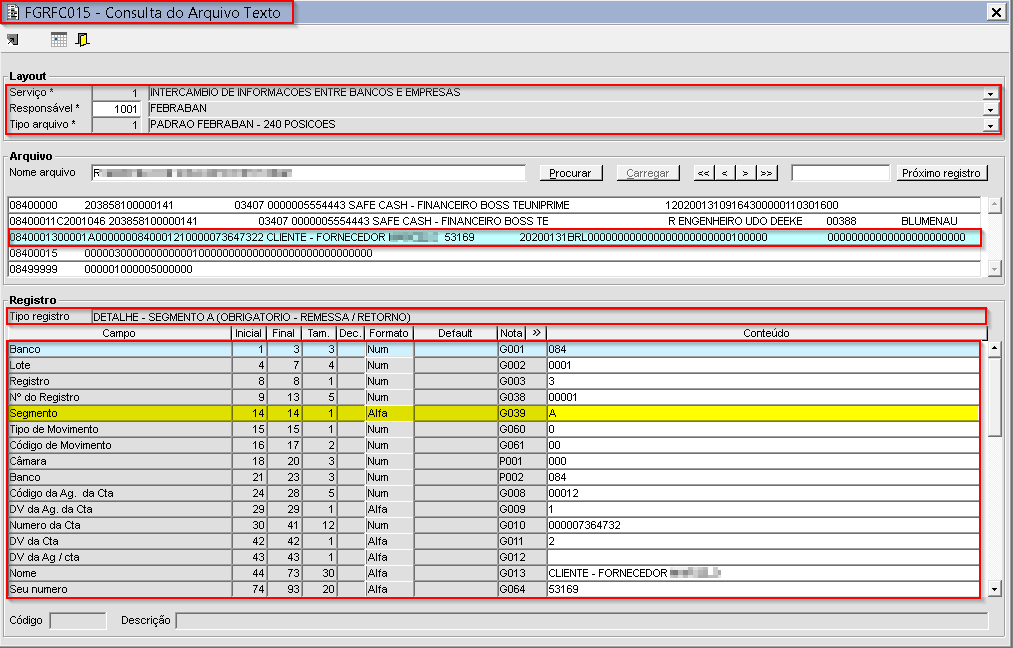Image resolution: width=1013 pixels, height=648 pixels.
Task: Open the Serviço dropdown list
Action: pyautogui.click(x=990, y=93)
